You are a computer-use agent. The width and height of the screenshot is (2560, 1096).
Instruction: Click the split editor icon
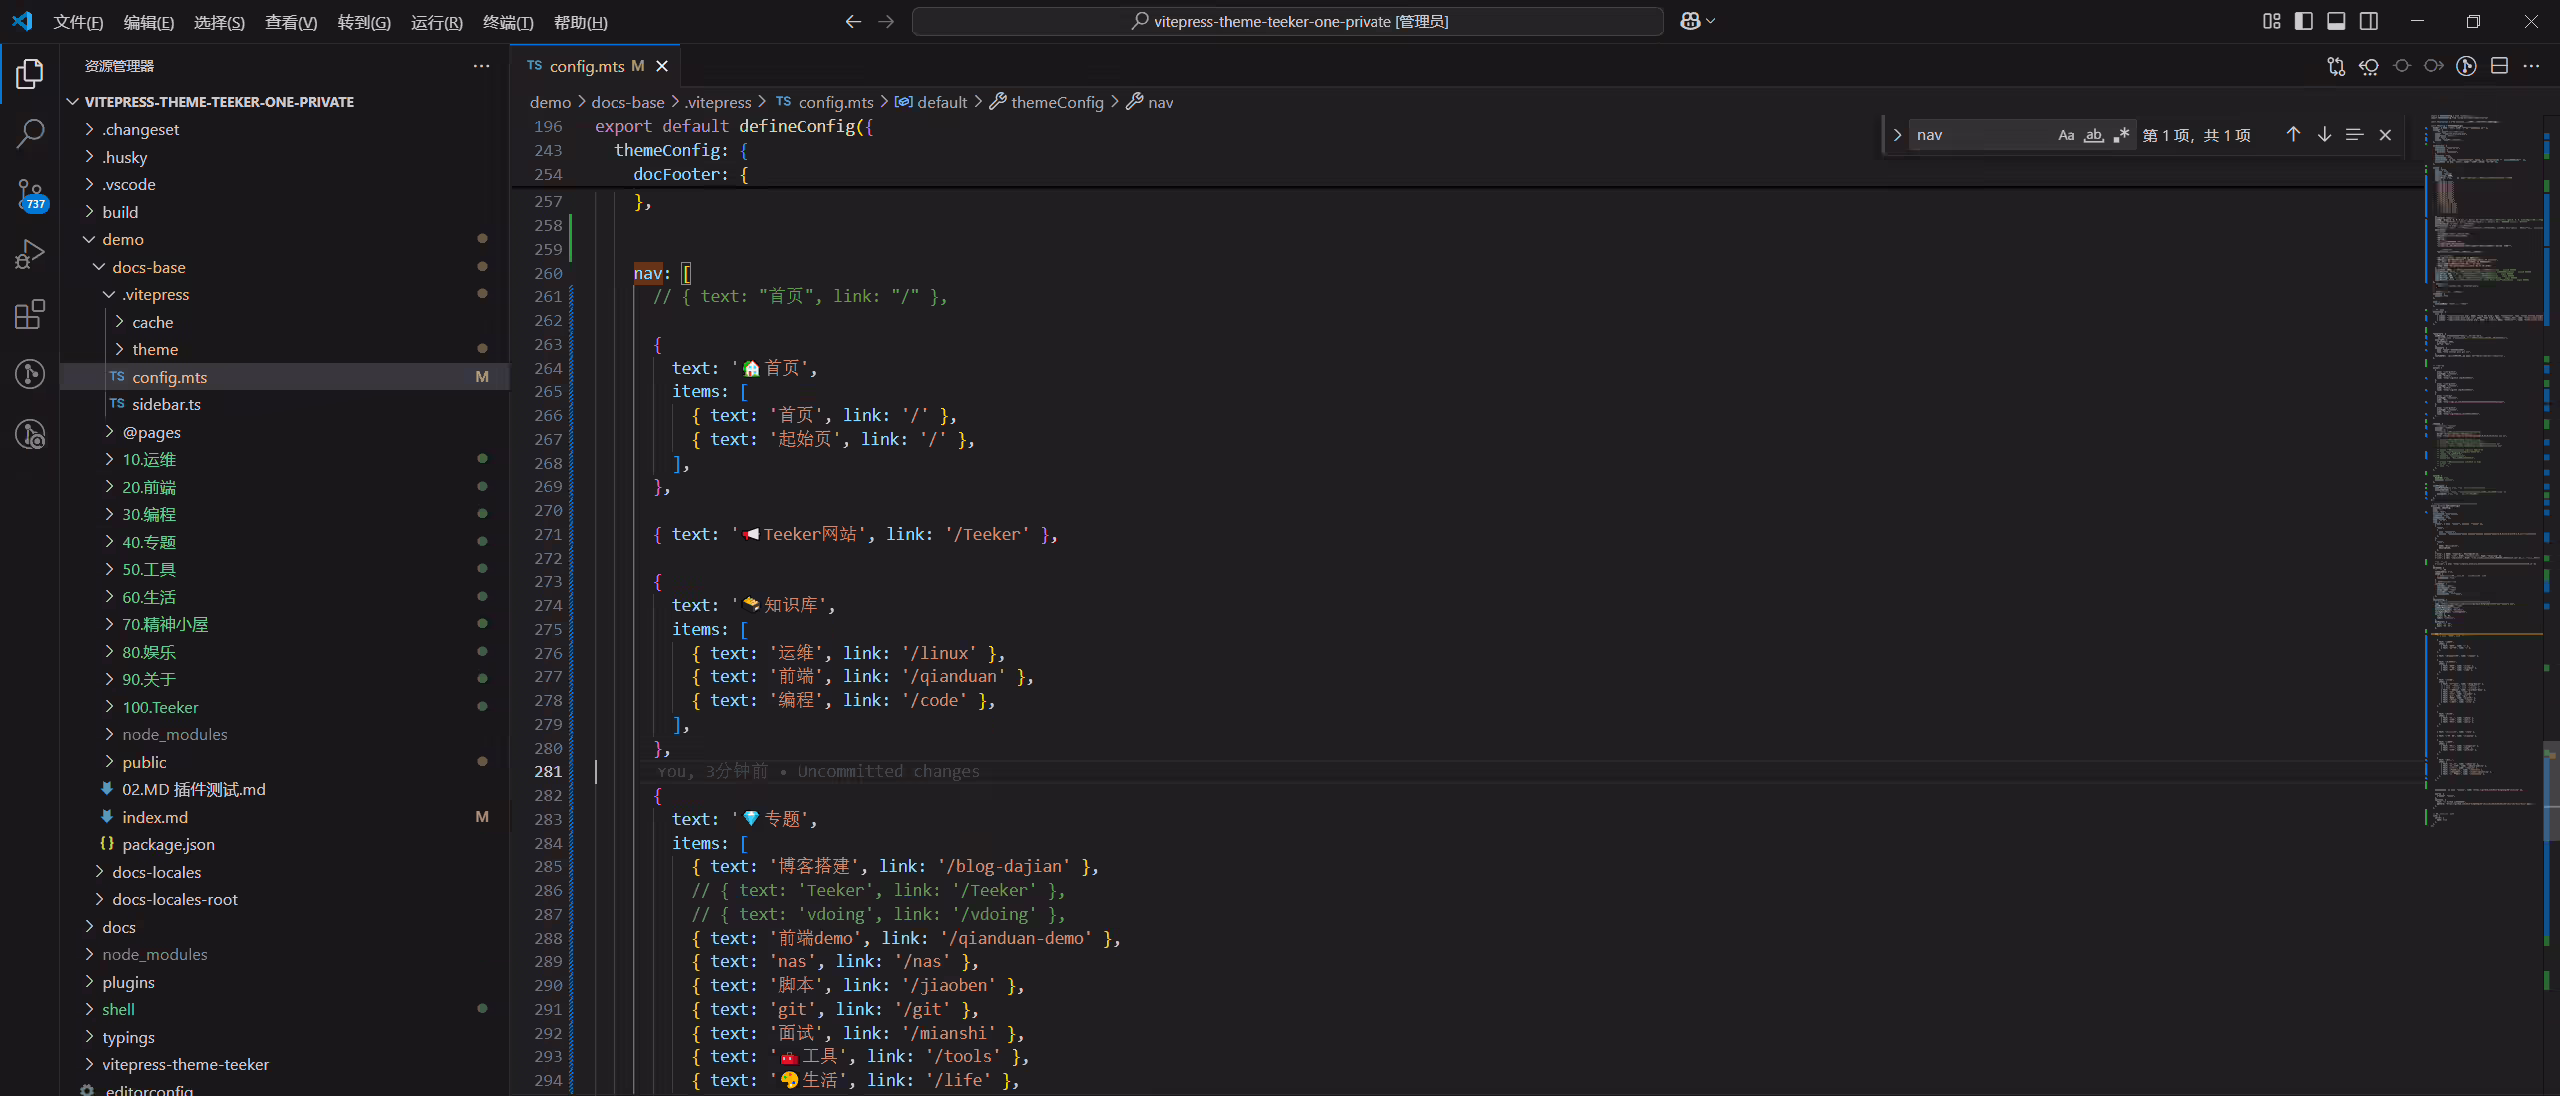click(x=2499, y=66)
